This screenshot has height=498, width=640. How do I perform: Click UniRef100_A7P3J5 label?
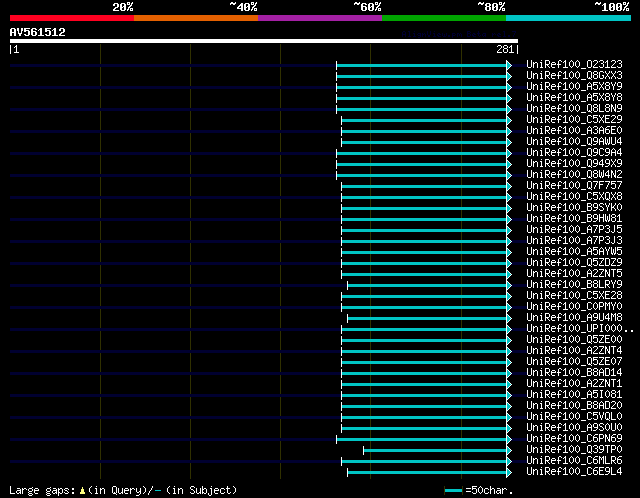[574, 230]
